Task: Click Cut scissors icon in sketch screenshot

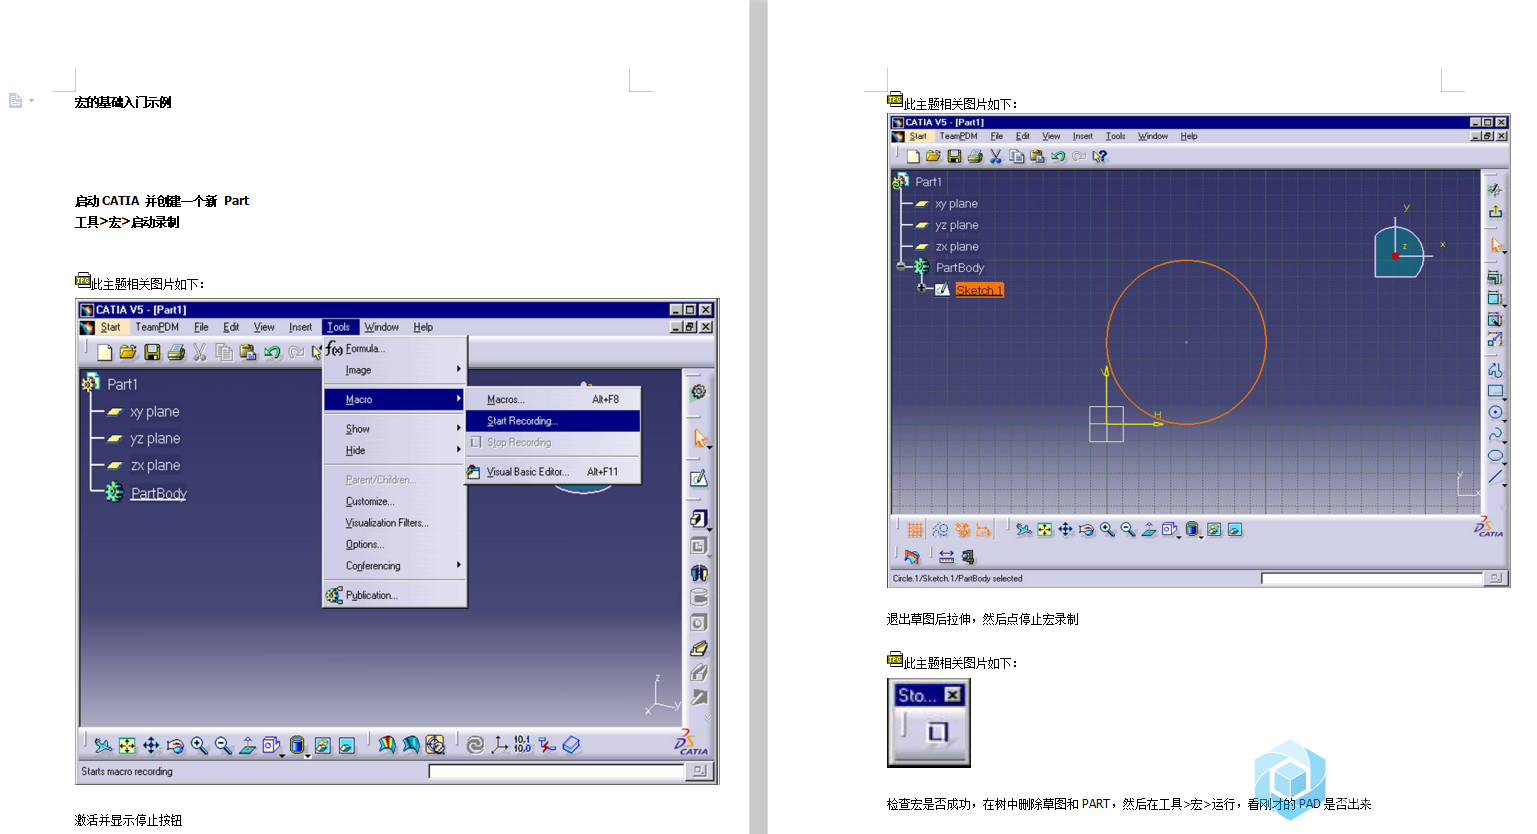Action: tap(995, 156)
